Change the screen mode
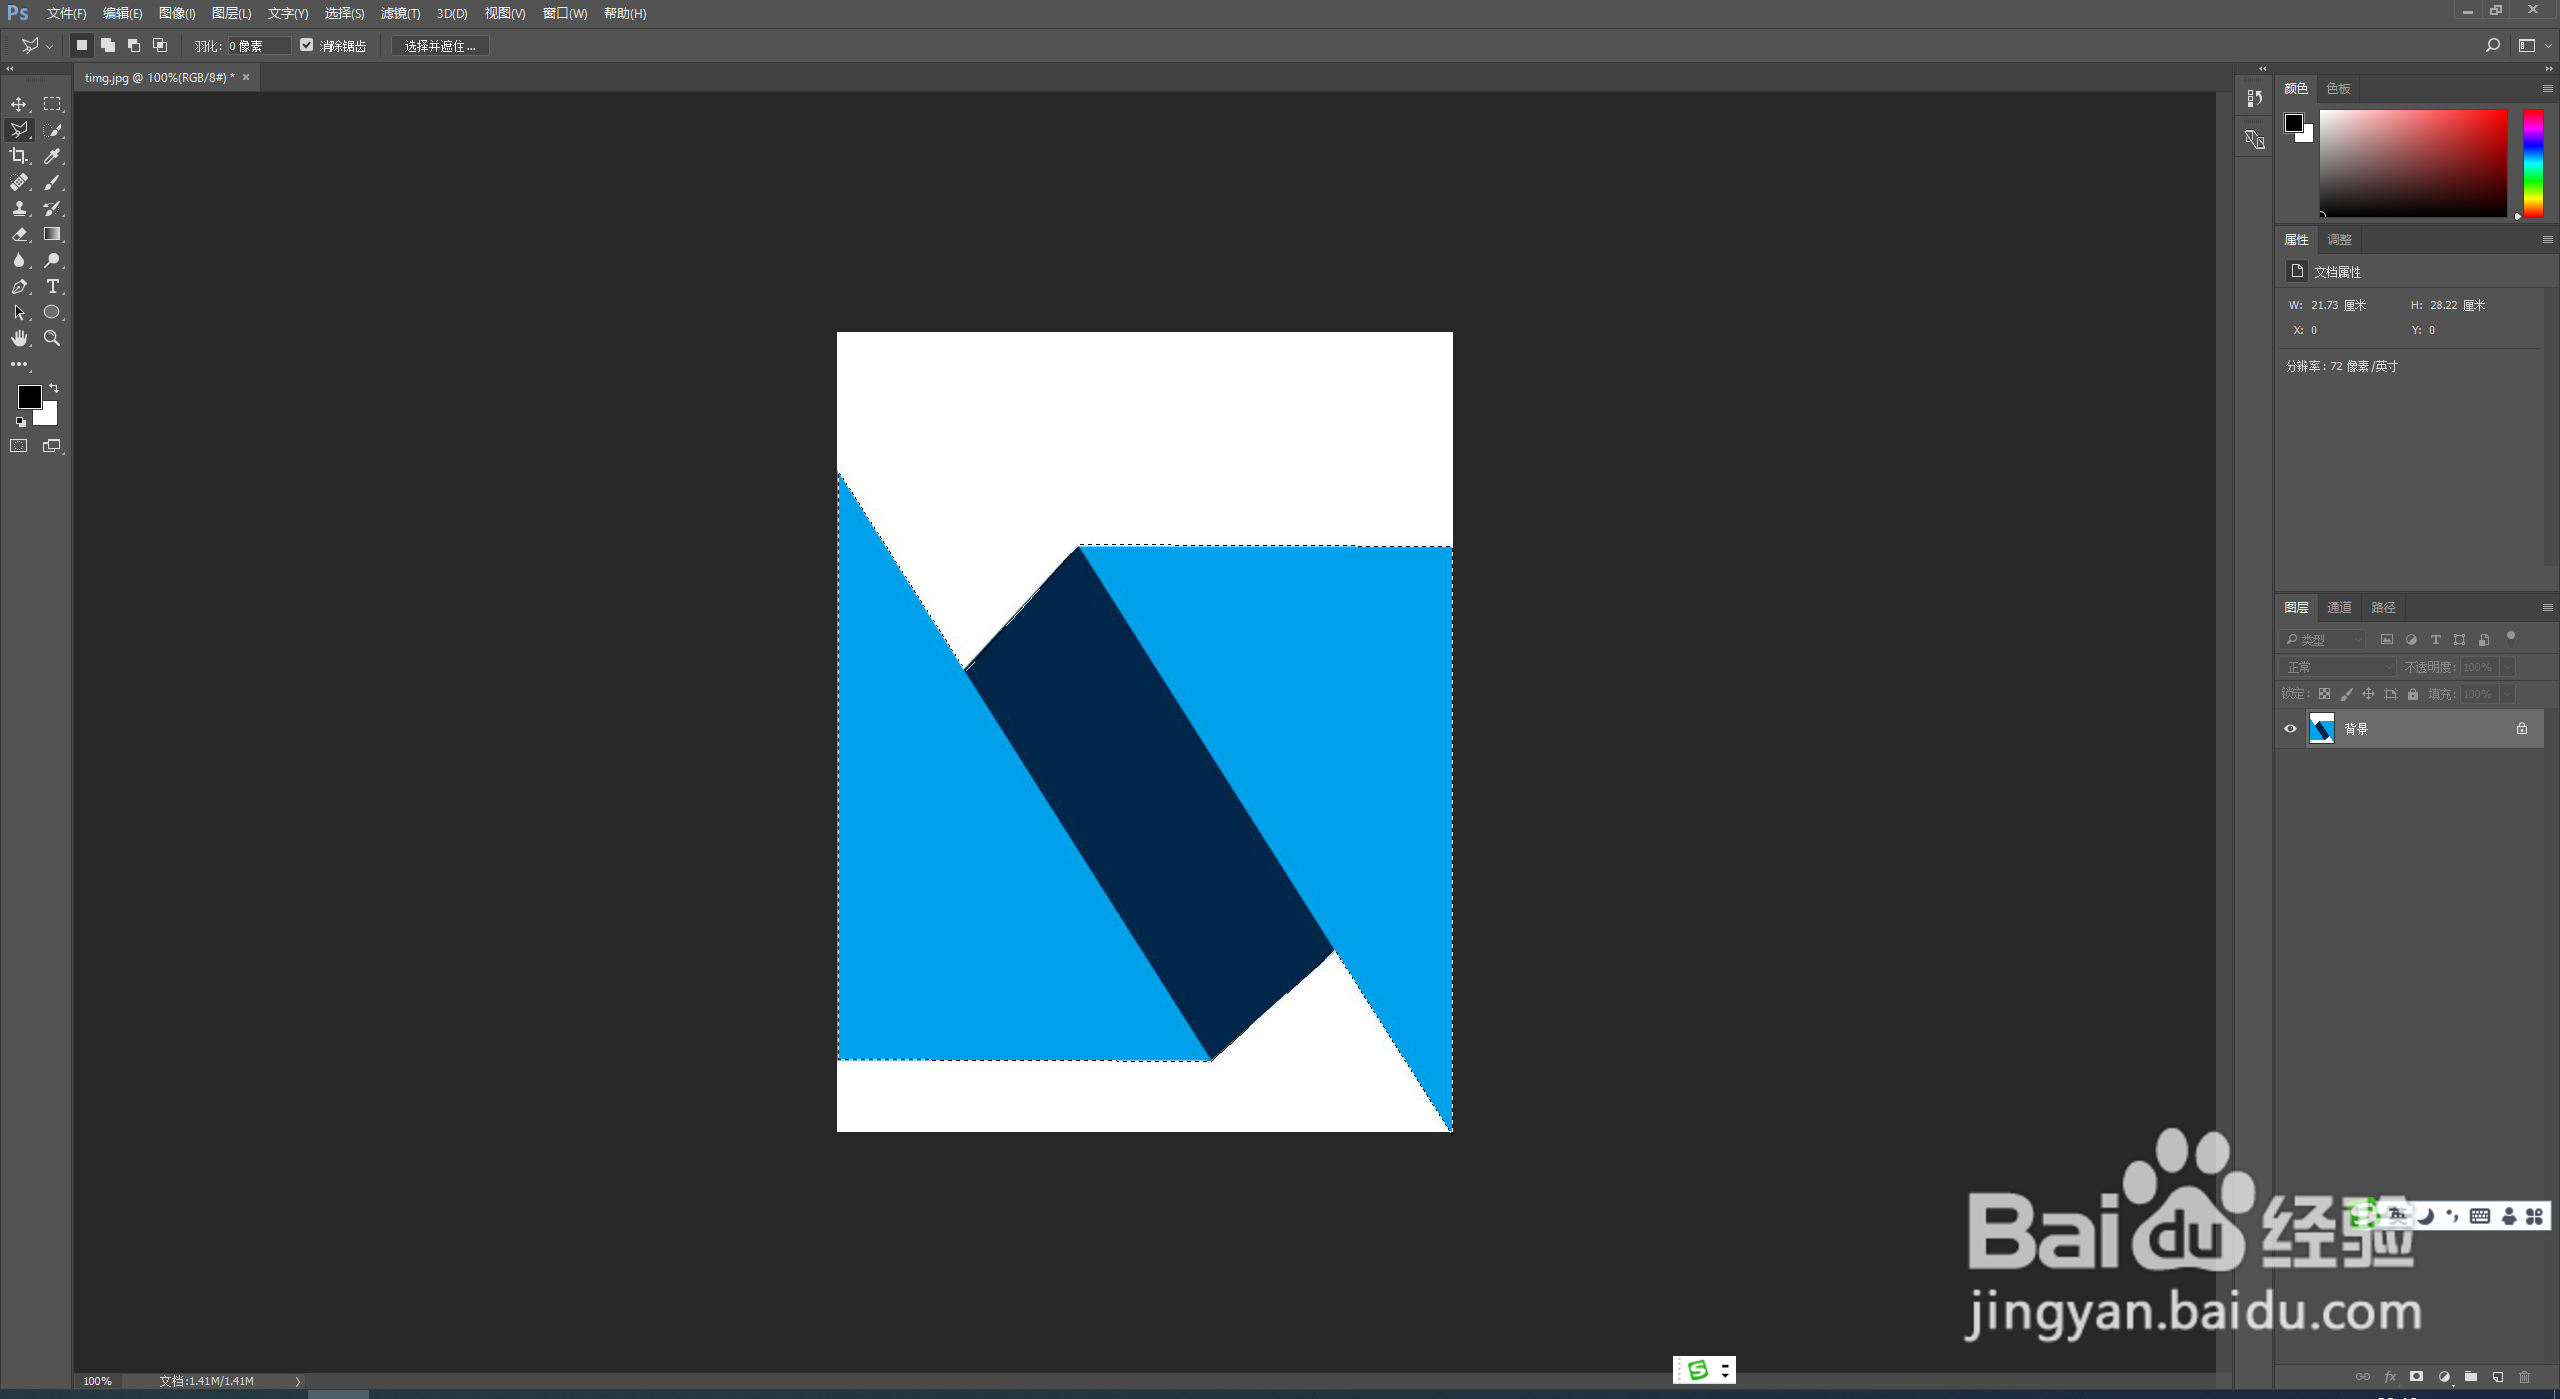Screen dimensions: 2560x1399 pyautogui.click(x=52, y=446)
